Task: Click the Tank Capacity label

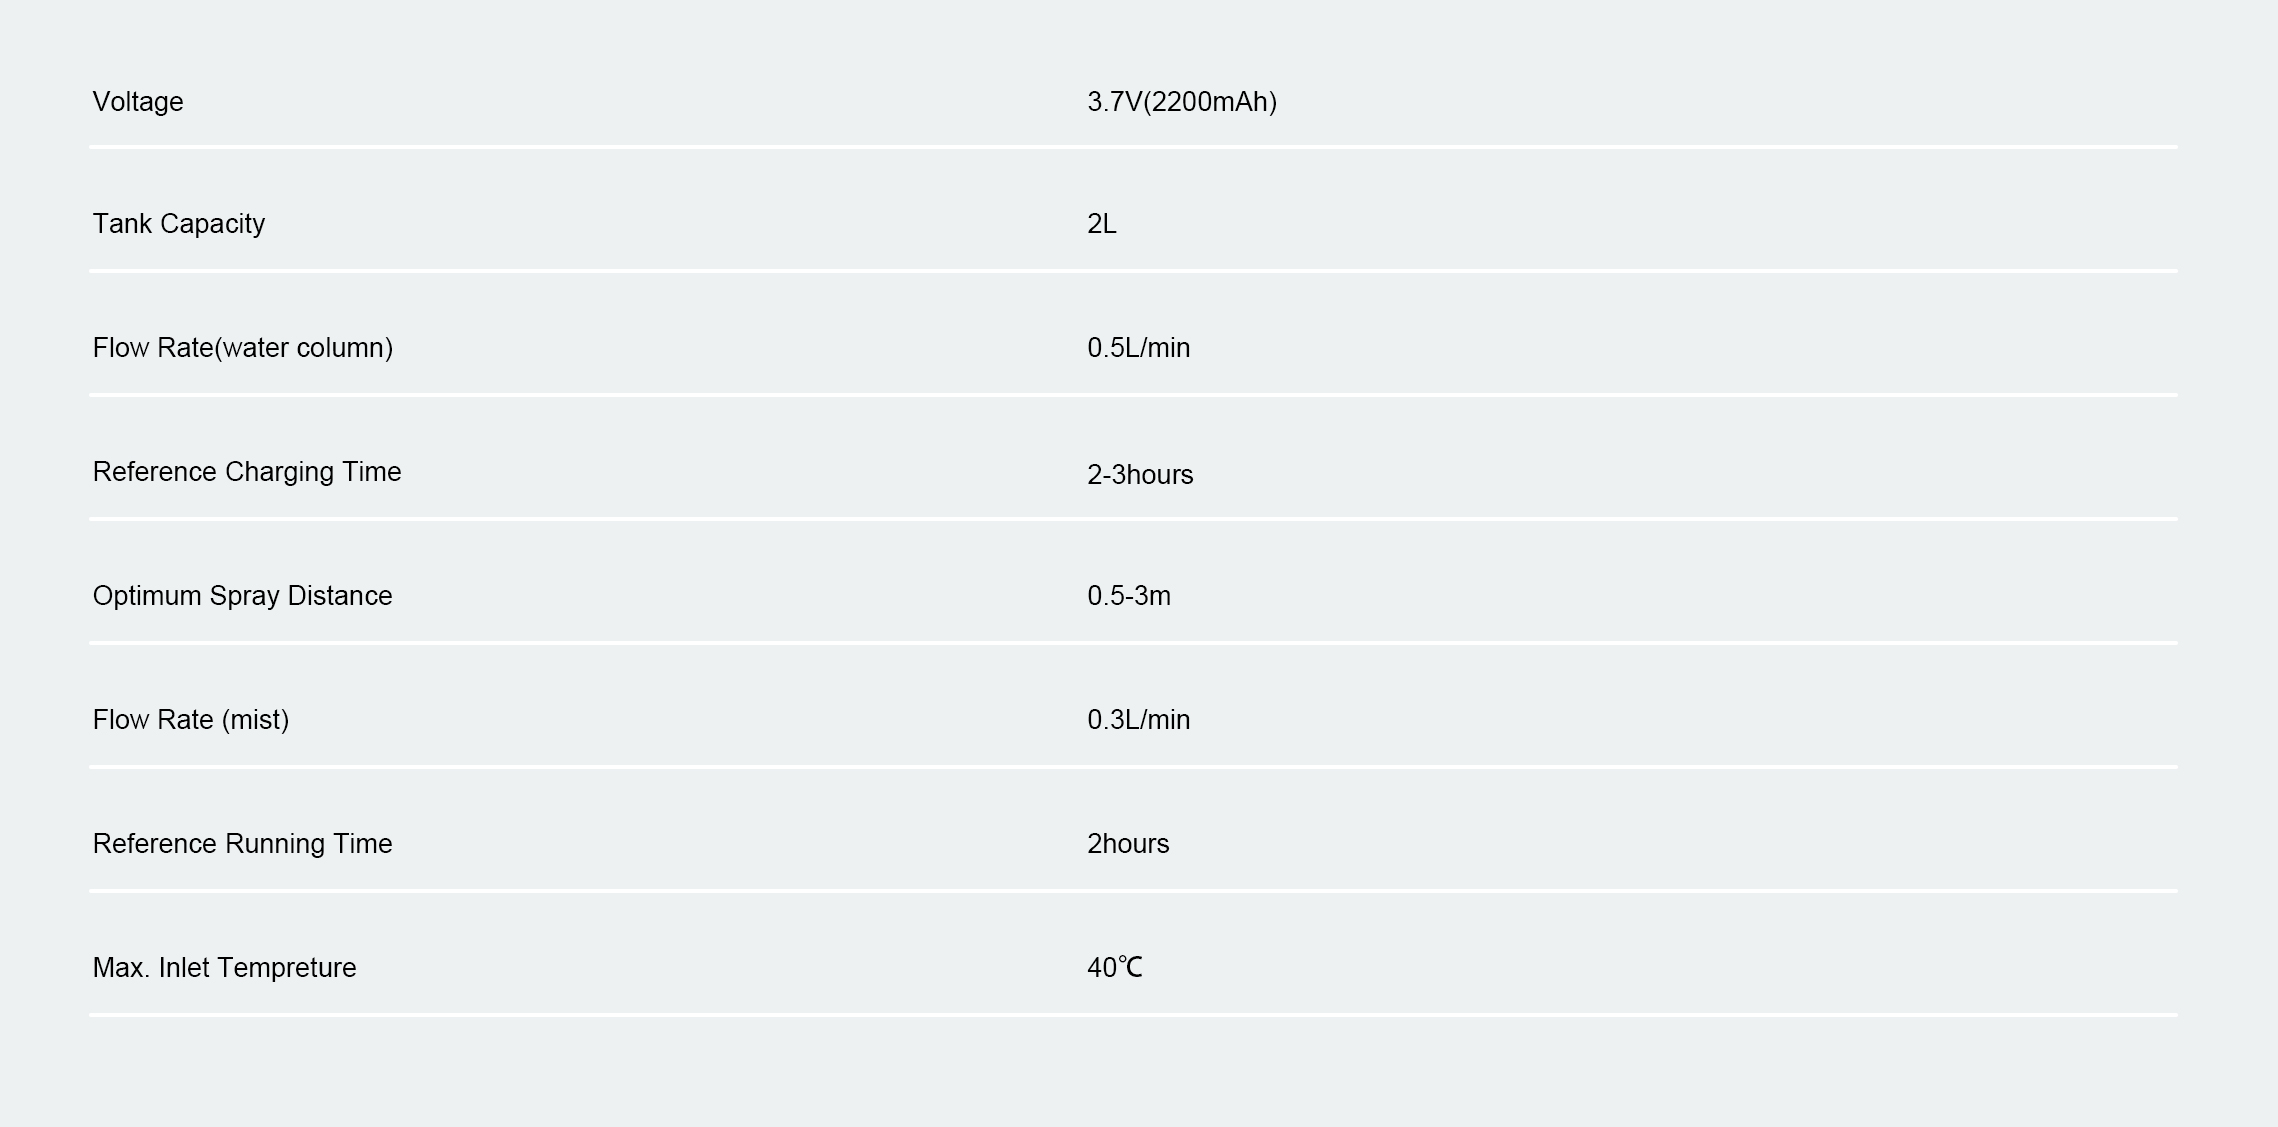Action: click(x=179, y=224)
